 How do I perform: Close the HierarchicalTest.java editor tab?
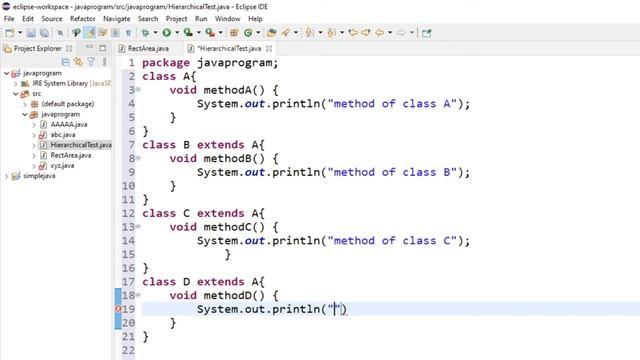click(x=269, y=48)
